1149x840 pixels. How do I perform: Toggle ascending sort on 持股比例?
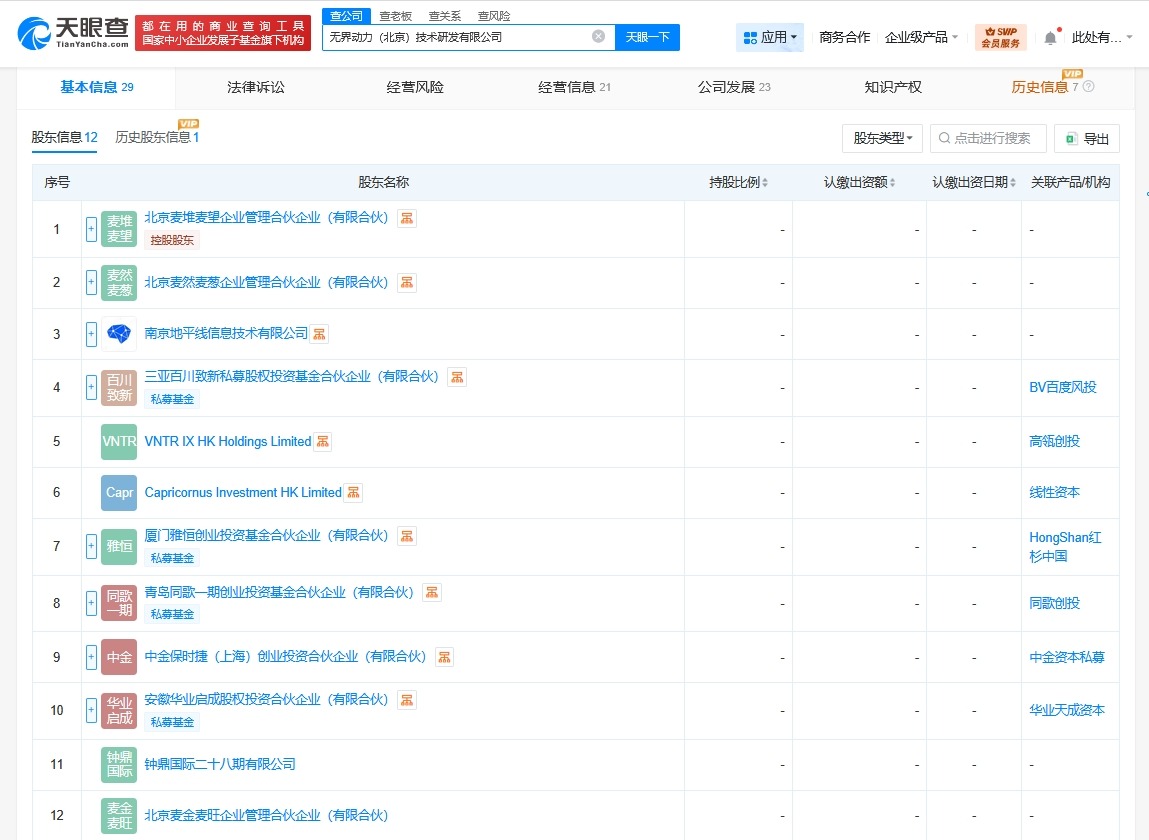click(x=765, y=181)
